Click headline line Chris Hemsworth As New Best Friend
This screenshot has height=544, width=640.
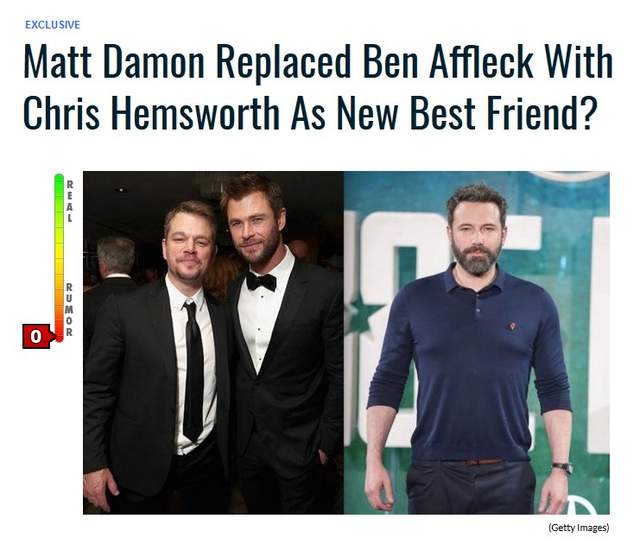310,112
